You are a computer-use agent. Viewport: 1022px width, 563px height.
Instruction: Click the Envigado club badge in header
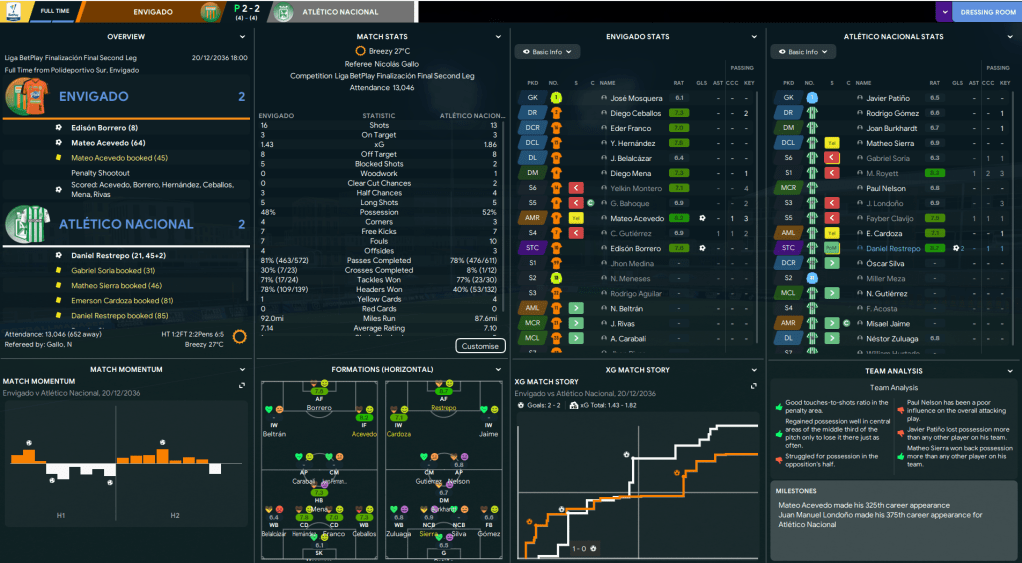click(211, 12)
